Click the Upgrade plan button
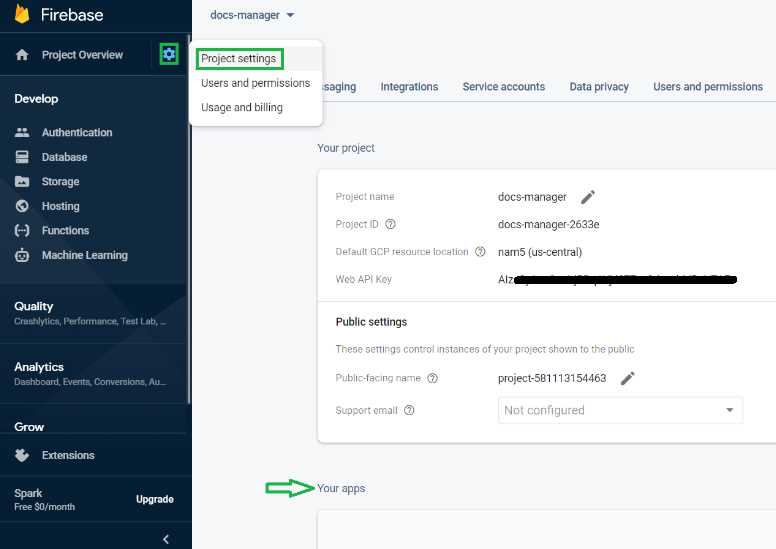Viewport: 776px width, 549px height. point(154,499)
